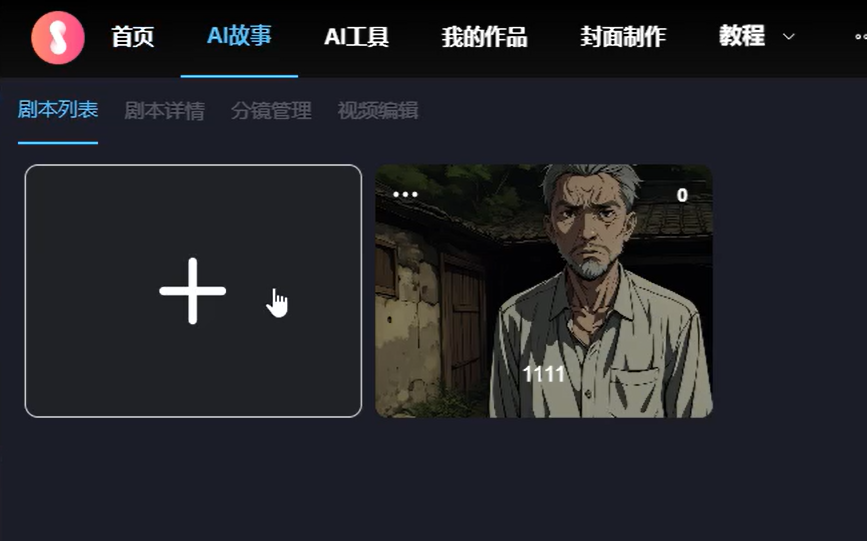Click the pink app logo
Image resolution: width=867 pixels, height=541 pixels.
pos(58,38)
